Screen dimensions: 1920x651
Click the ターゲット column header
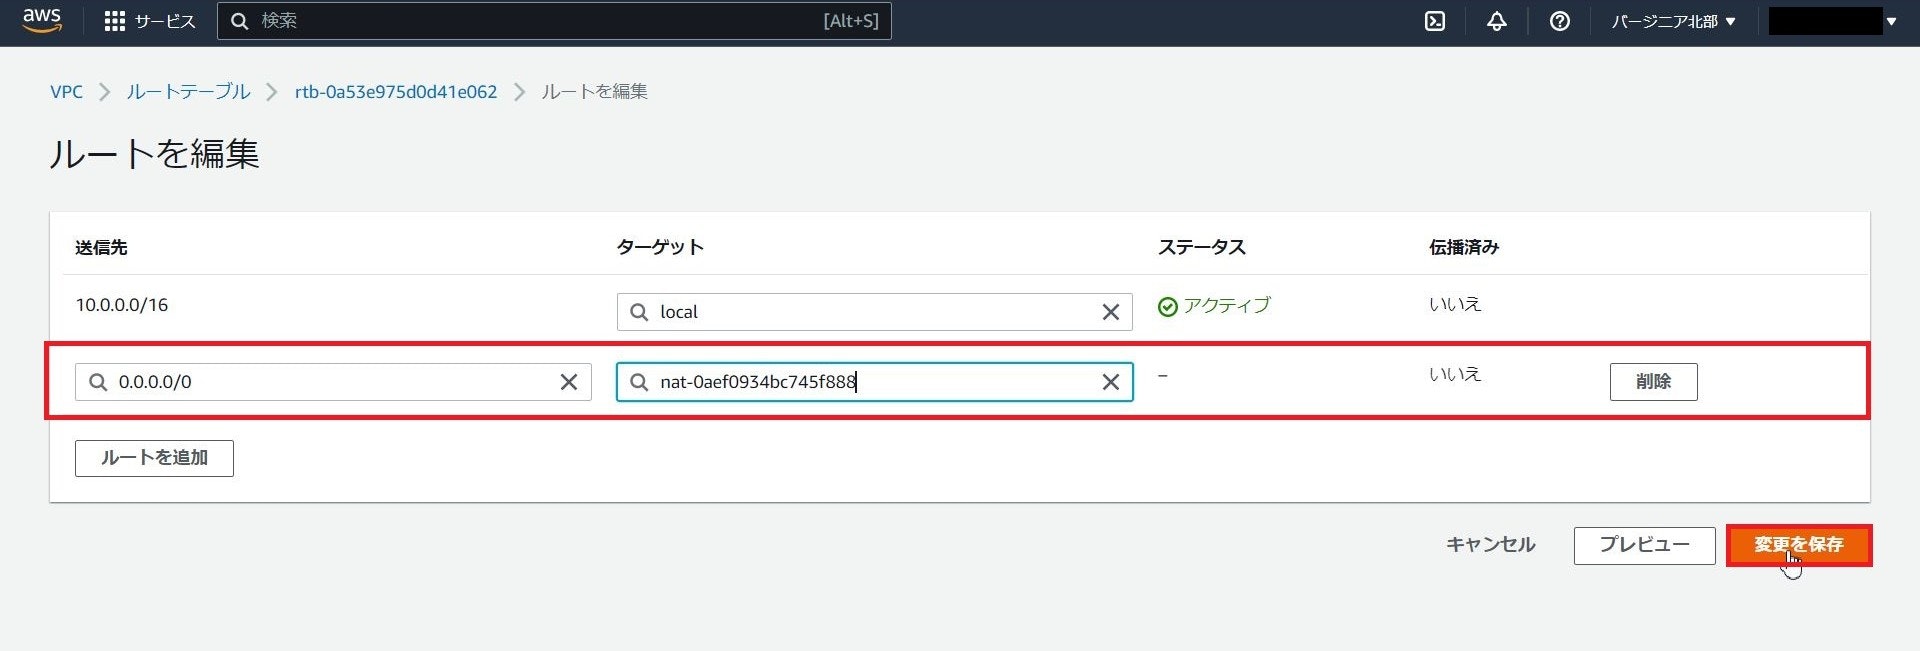pyautogui.click(x=660, y=247)
